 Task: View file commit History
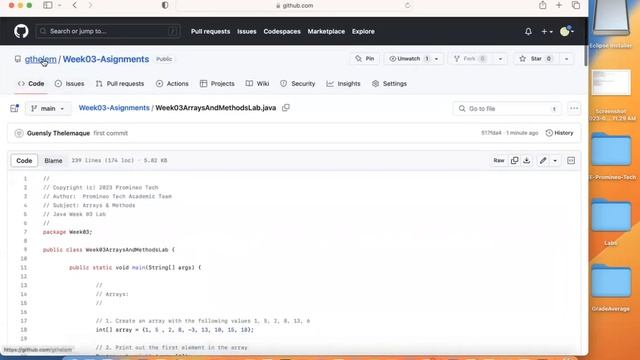pos(560,133)
